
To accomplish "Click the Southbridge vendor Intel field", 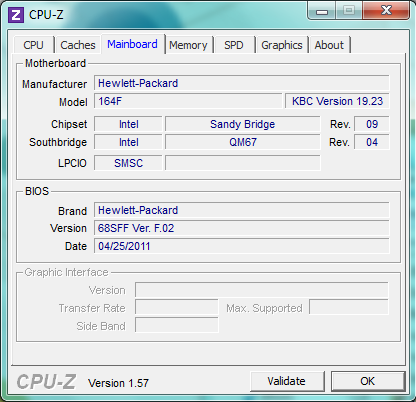I will tap(128, 142).
